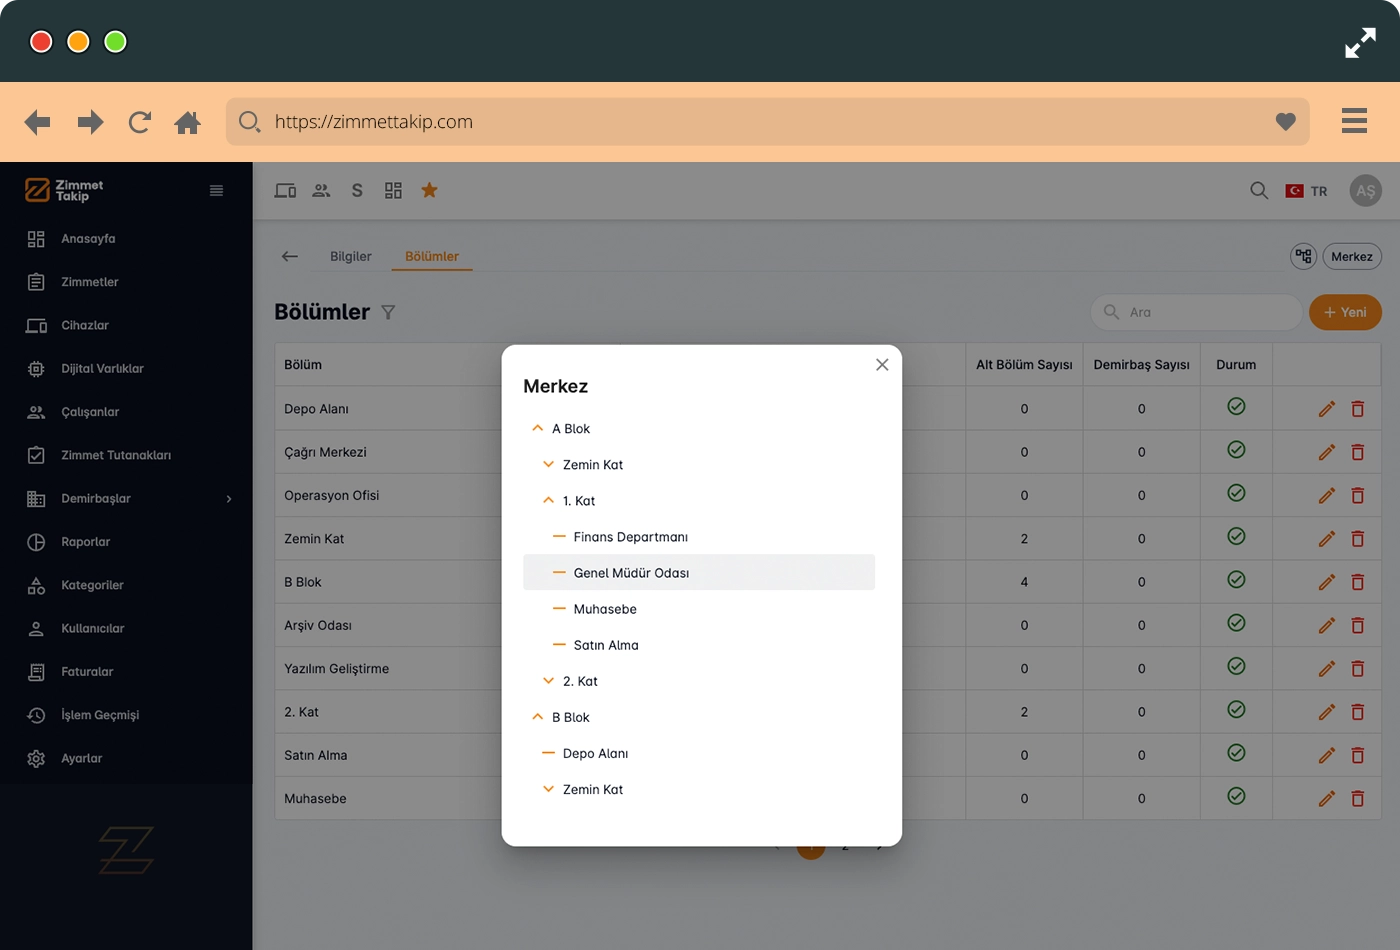
Task: Click the Ara search field
Action: pos(1197,312)
